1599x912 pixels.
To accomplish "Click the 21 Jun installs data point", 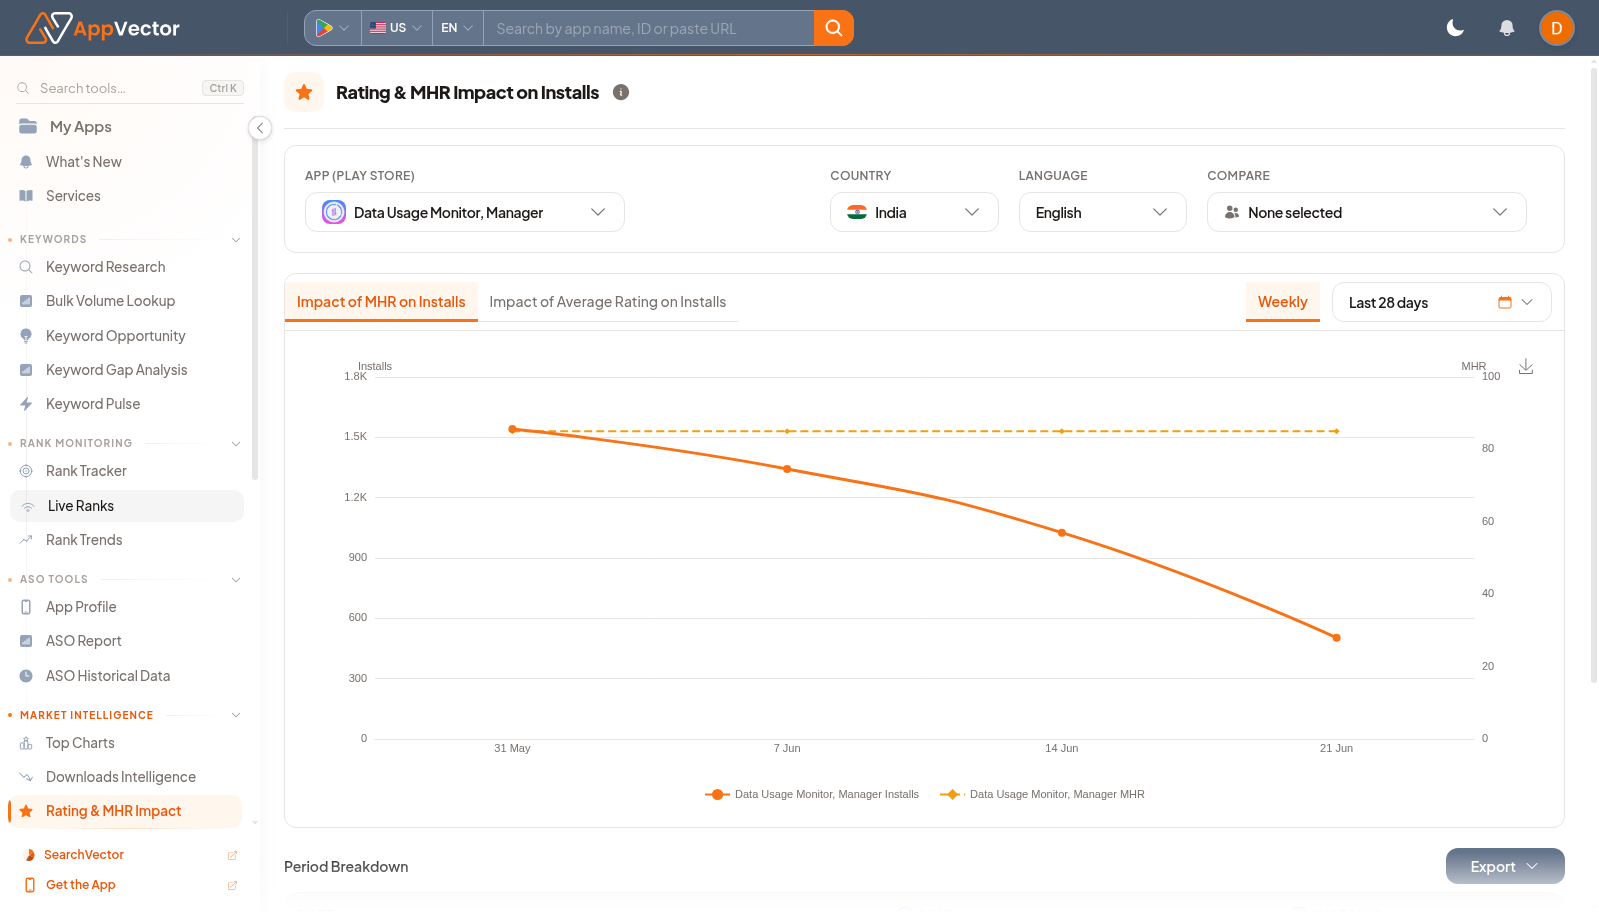I will tap(1337, 638).
